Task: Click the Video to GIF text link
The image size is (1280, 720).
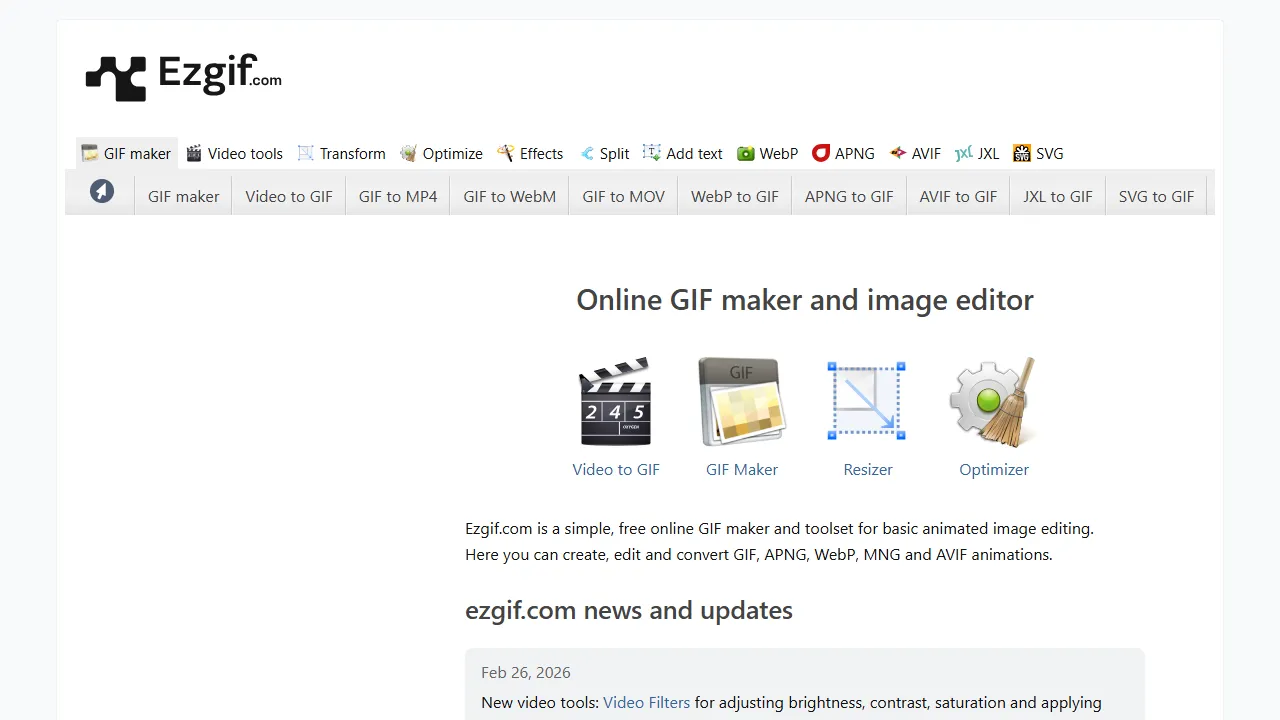Action: click(x=615, y=469)
